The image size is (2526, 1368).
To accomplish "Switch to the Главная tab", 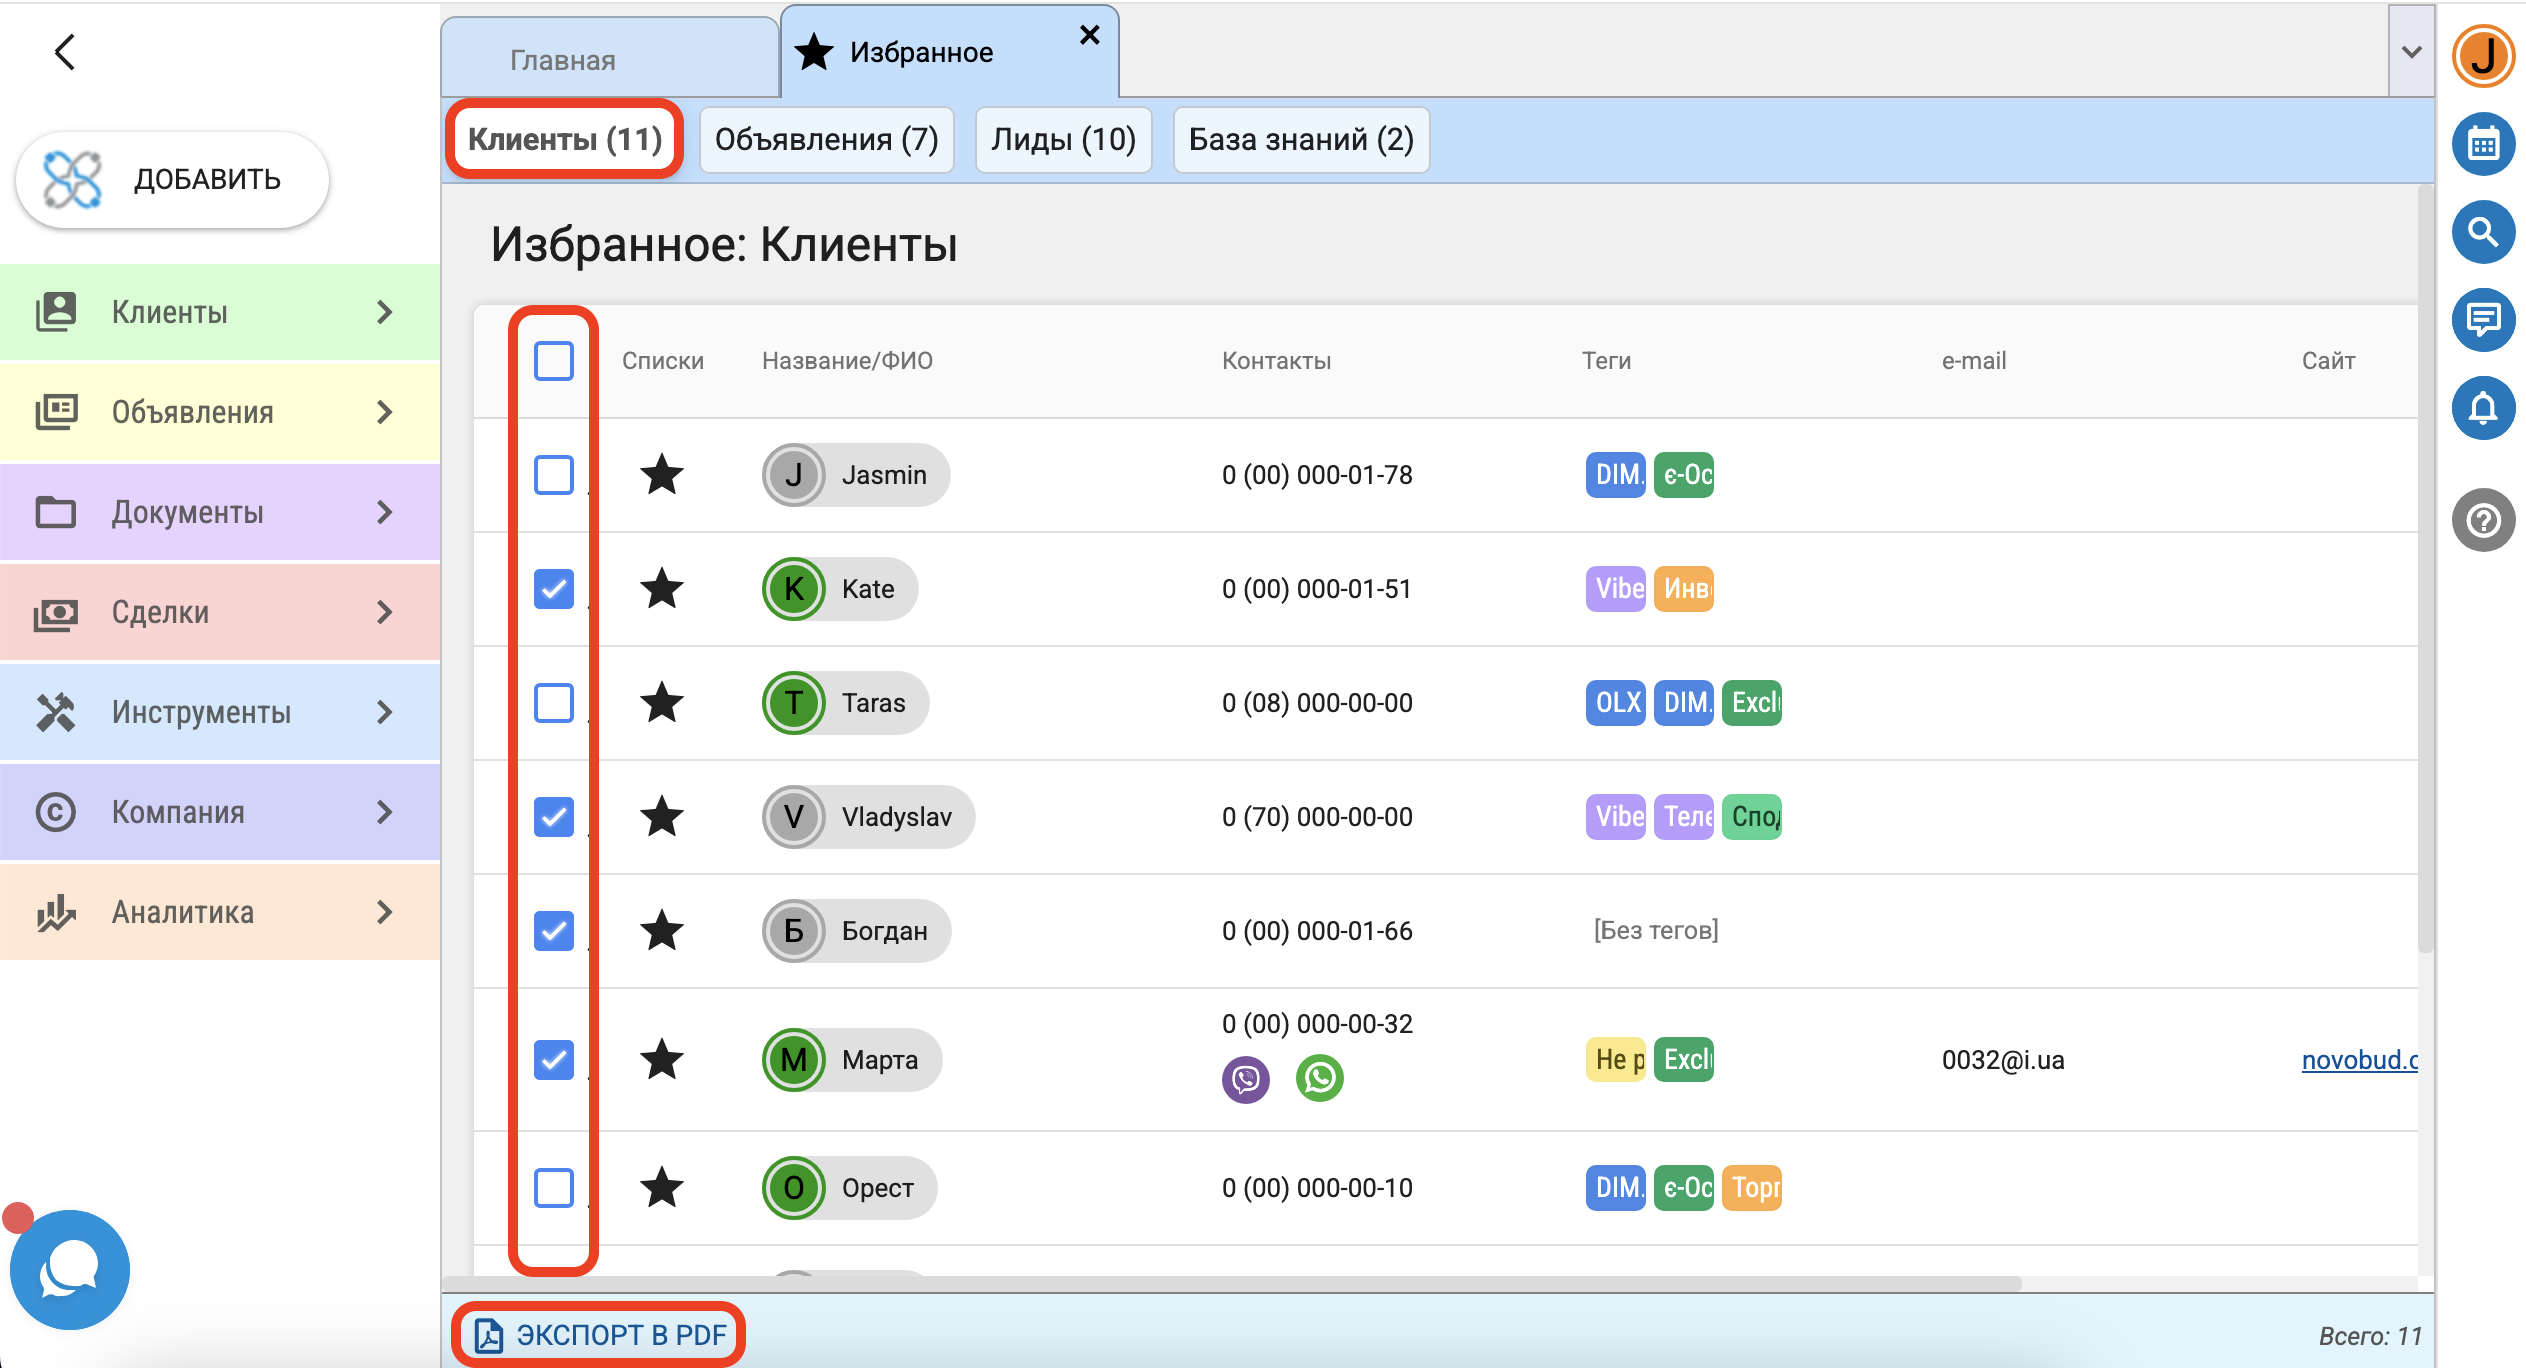I will tap(563, 60).
